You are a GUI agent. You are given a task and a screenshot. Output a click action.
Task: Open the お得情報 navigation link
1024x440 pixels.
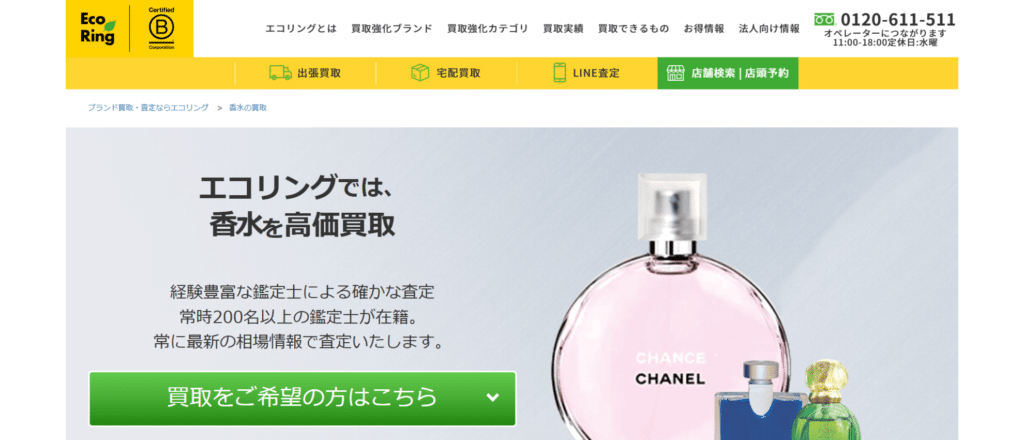point(704,29)
